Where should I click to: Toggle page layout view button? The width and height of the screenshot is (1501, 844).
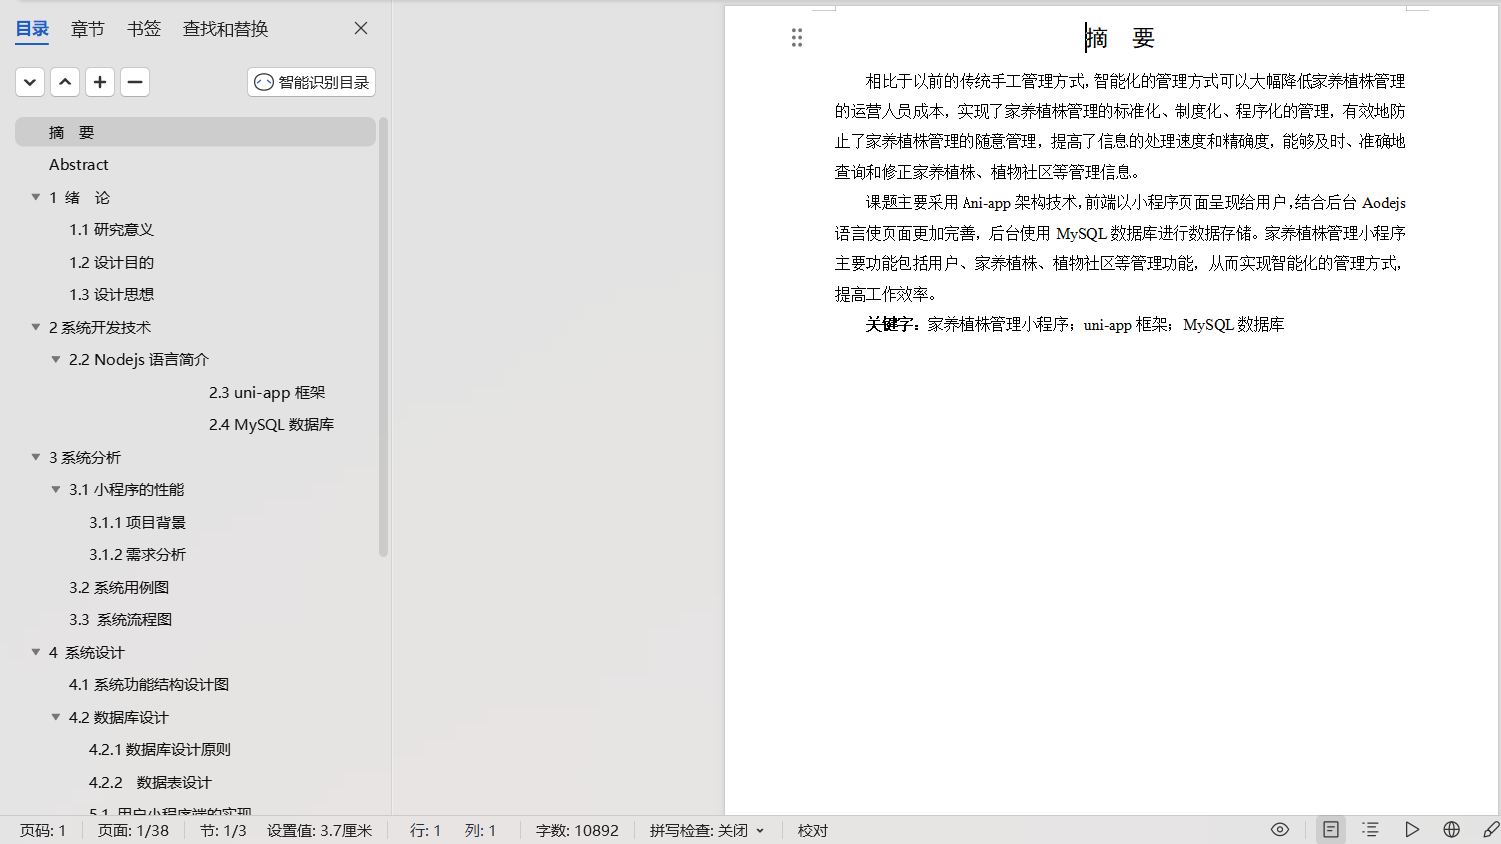tap(1330, 830)
